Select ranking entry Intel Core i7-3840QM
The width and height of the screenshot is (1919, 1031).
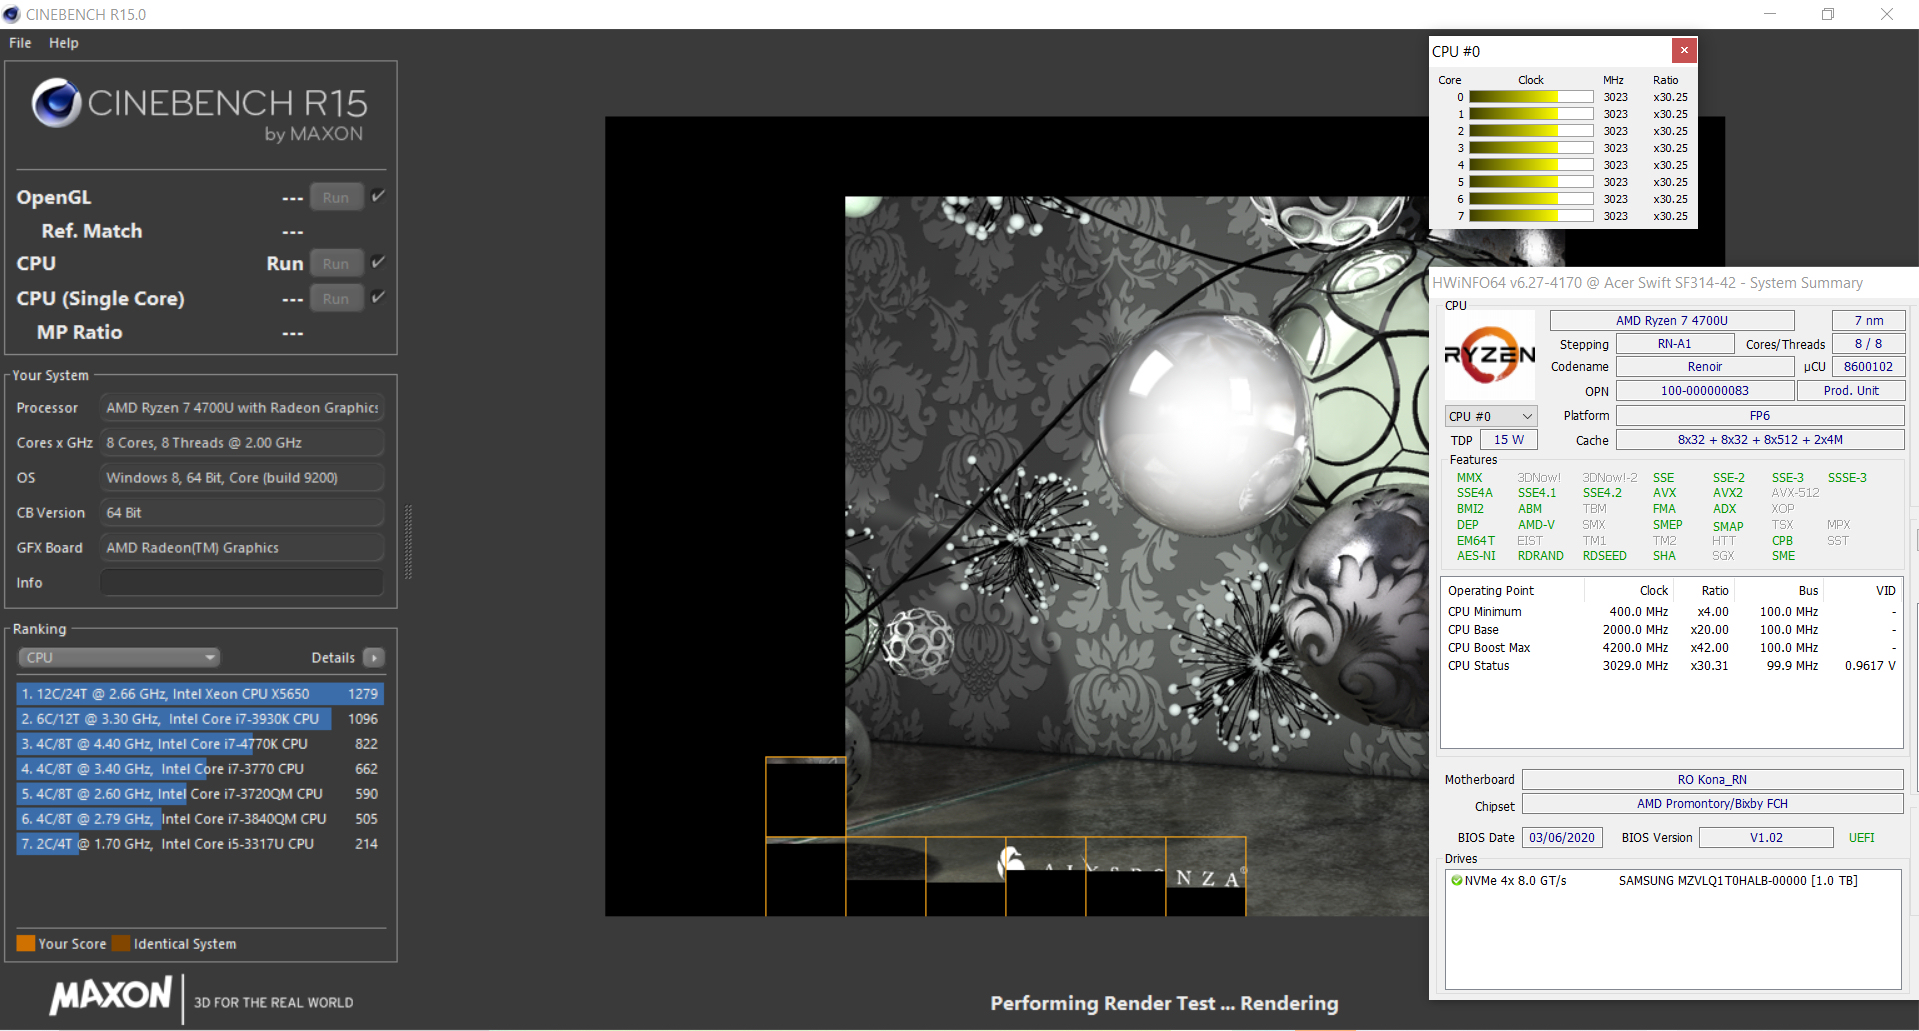coord(200,818)
